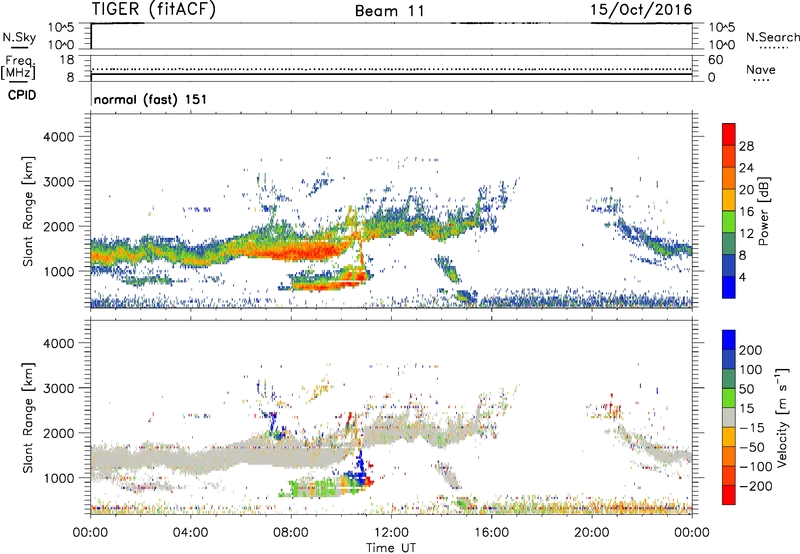Select the Time UT axis label
The height and width of the screenshot is (554, 800).
pos(391,547)
